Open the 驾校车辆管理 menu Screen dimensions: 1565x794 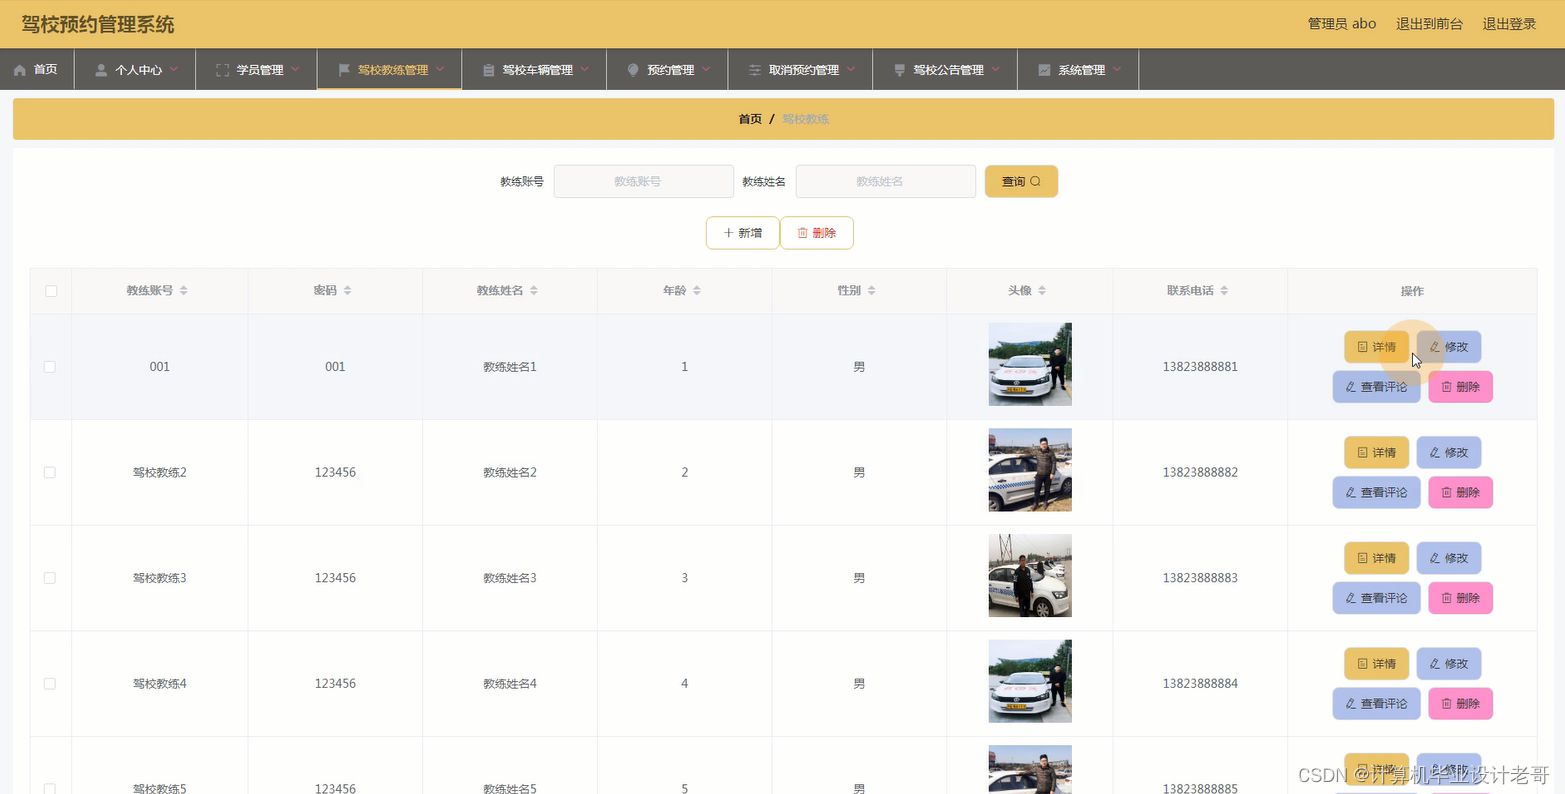(535, 69)
